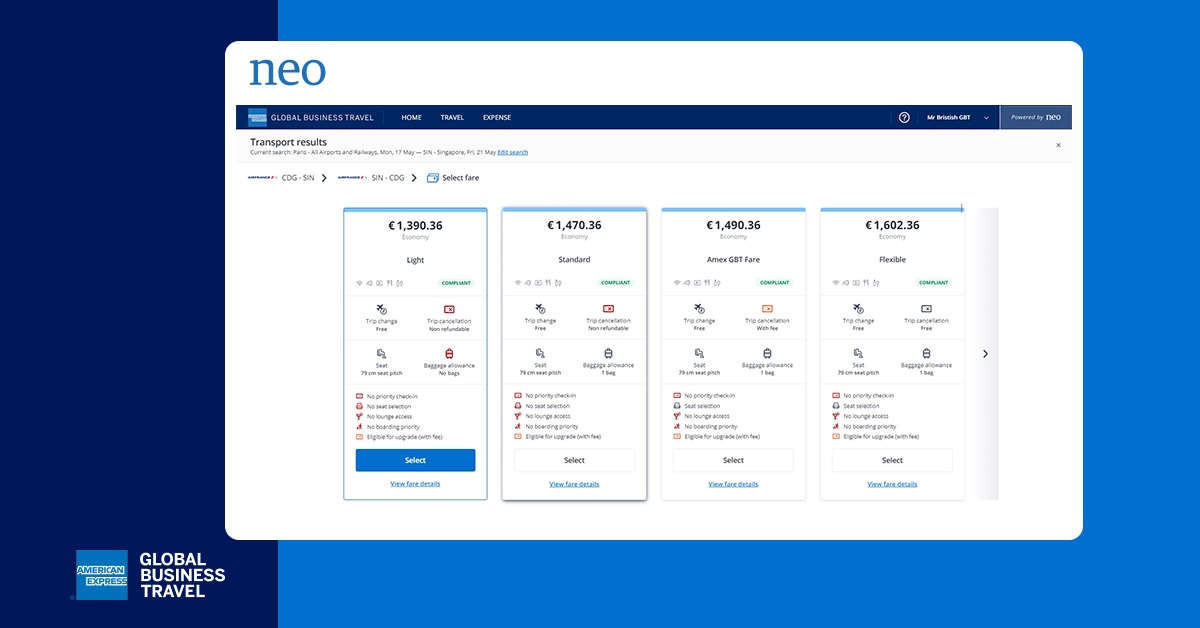Screen dimensions: 1200x628
Task: Click the Trip change icon in Light fare
Action: pos(381,309)
